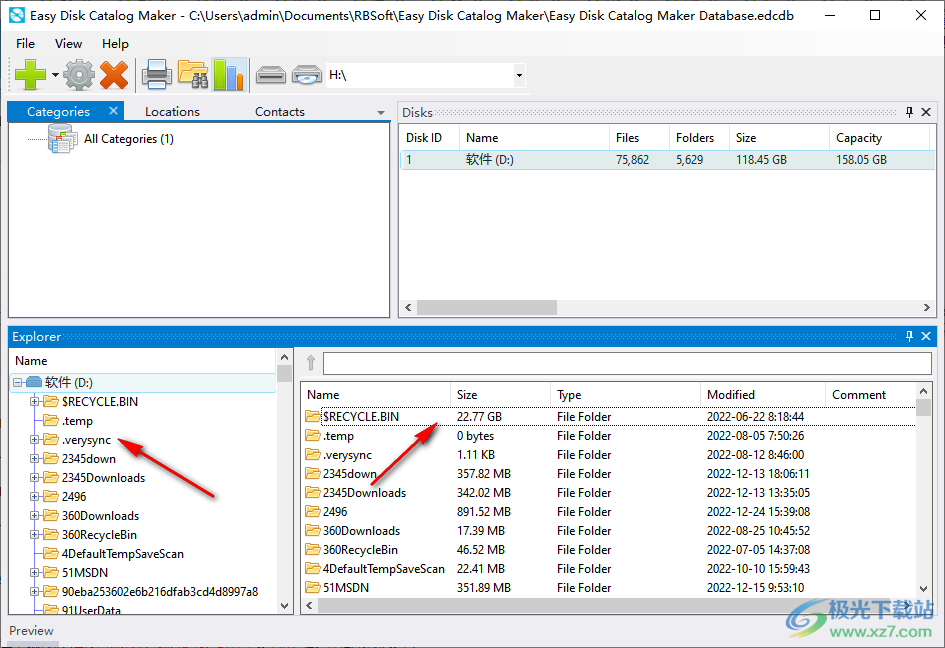
Task: Click the Explorer path input field
Action: 627,363
